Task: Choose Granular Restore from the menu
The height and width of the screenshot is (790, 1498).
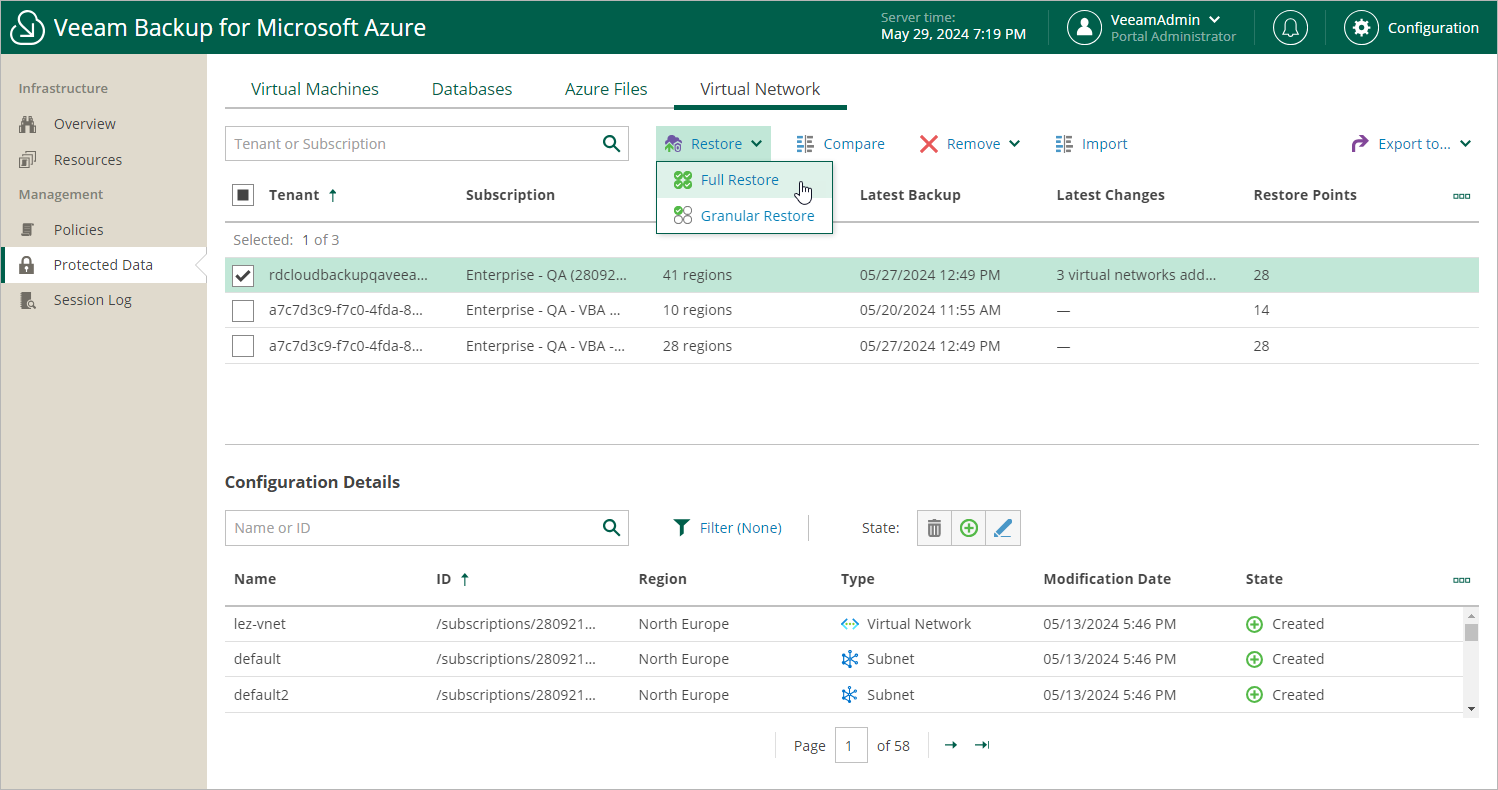Action: click(x=756, y=216)
